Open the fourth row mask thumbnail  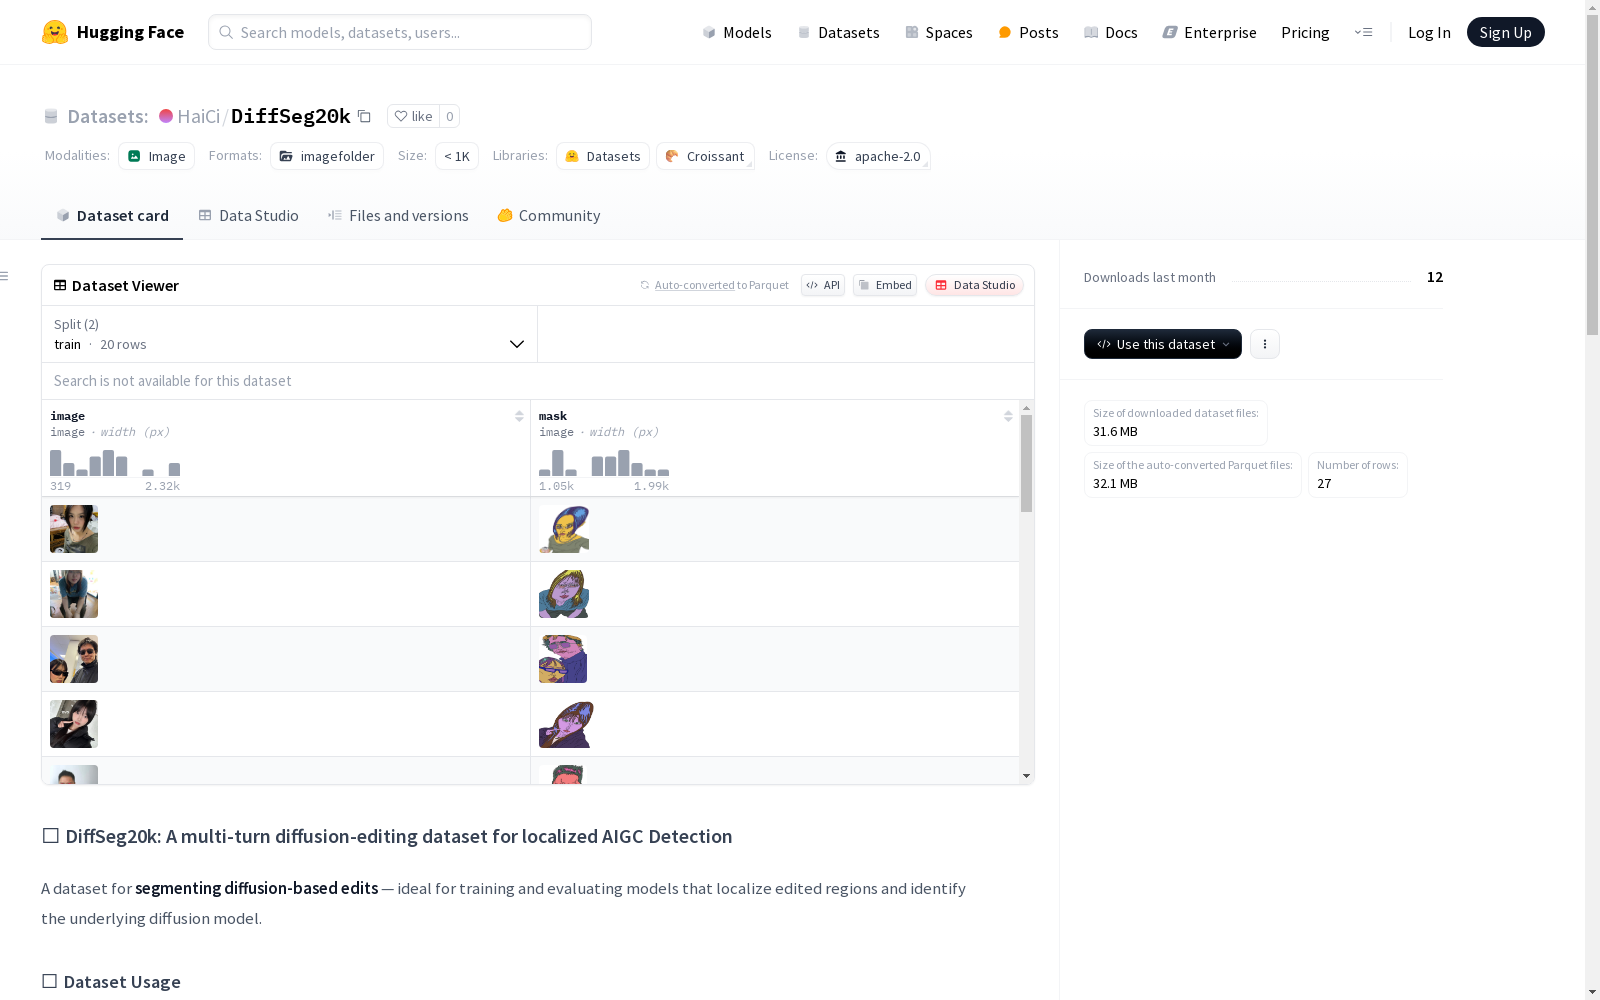pos(566,724)
